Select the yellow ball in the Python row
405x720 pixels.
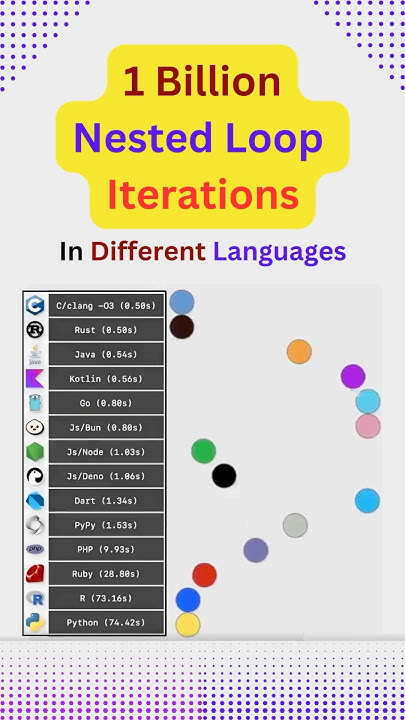(188, 624)
